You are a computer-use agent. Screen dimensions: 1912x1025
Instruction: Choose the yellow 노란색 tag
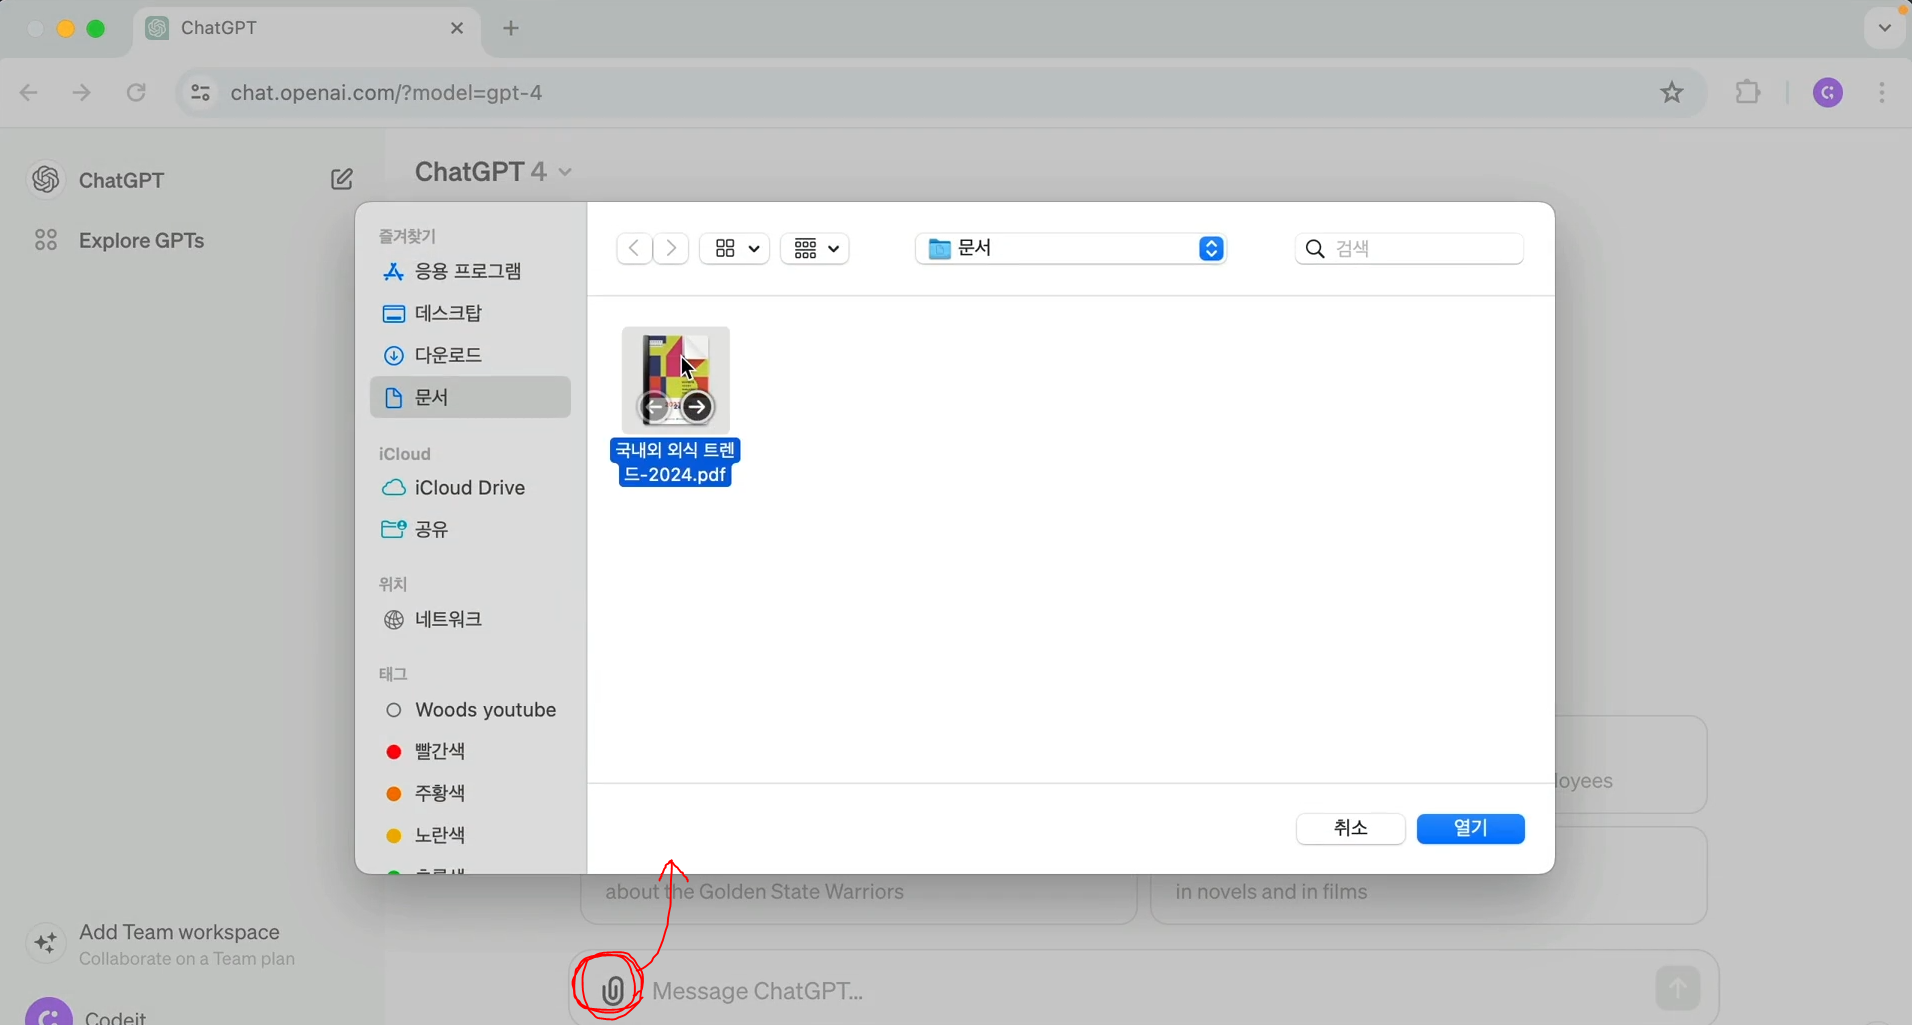coord(470,835)
